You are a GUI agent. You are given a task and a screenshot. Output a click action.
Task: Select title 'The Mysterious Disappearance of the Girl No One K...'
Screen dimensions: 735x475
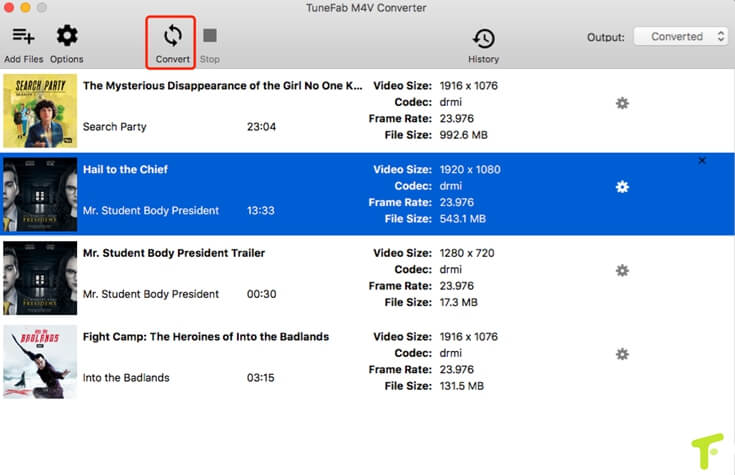pyautogui.click(x=222, y=86)
